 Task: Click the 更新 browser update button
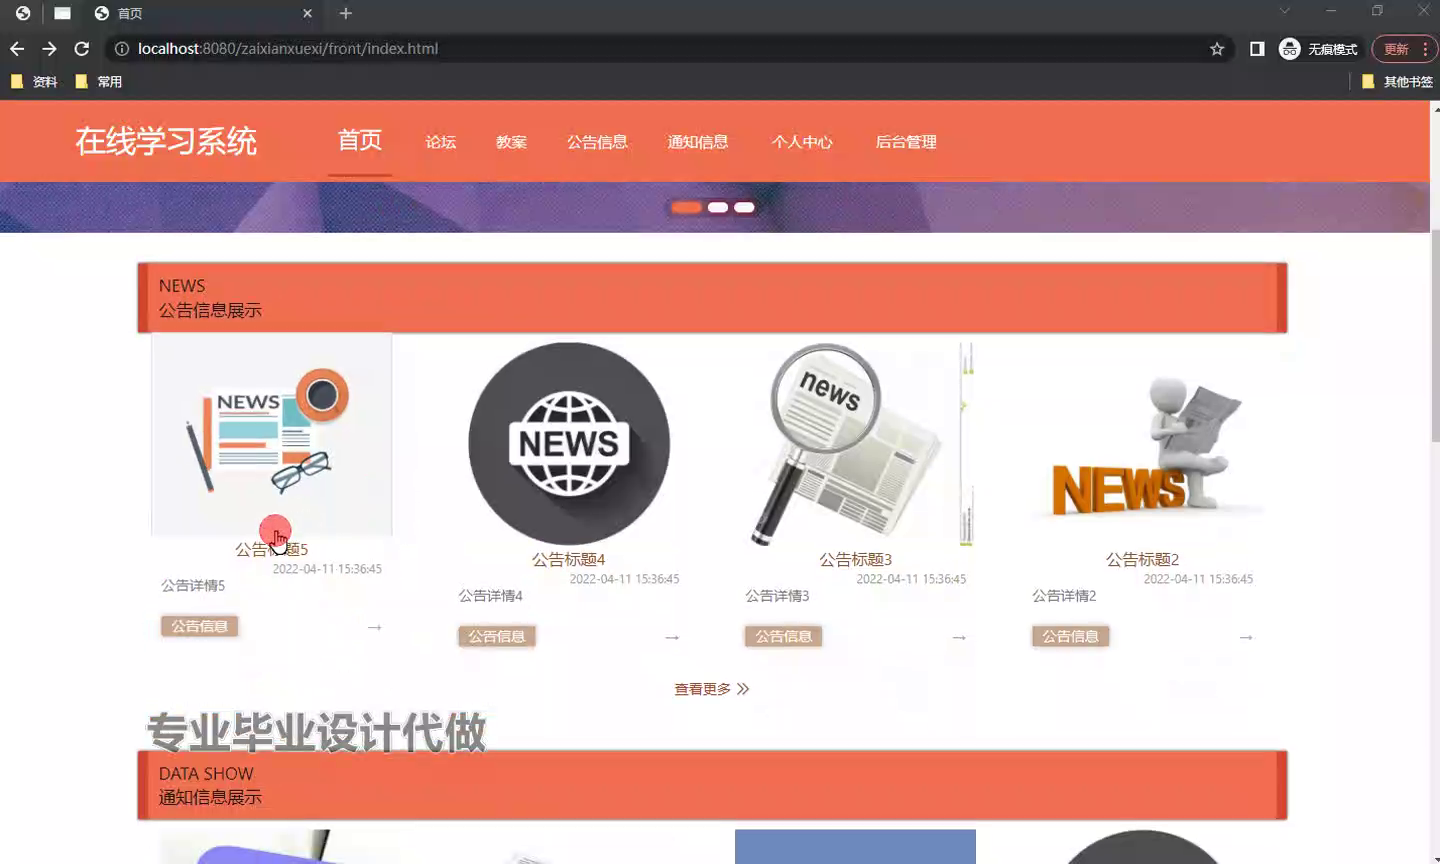[x=1405, y=49]
